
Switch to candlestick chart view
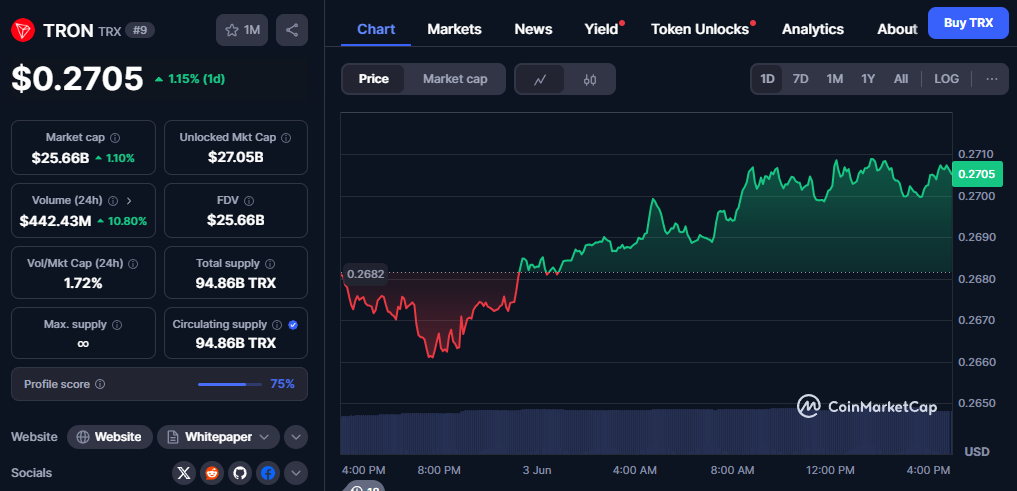[x=590, y=79]
